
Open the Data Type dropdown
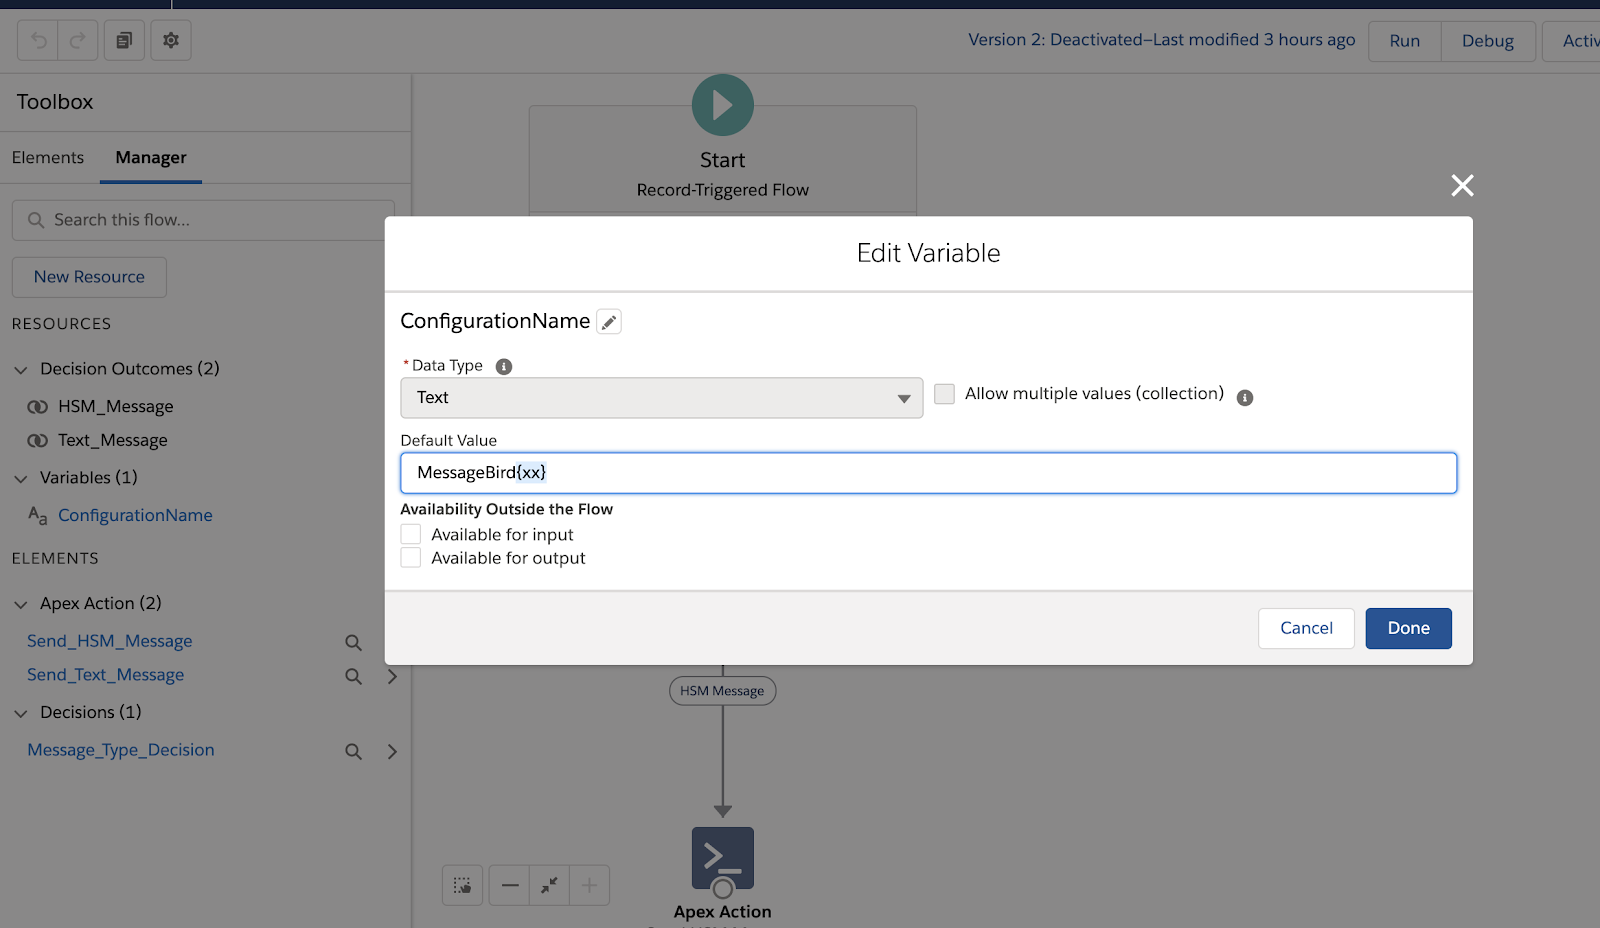pos(661,398)
